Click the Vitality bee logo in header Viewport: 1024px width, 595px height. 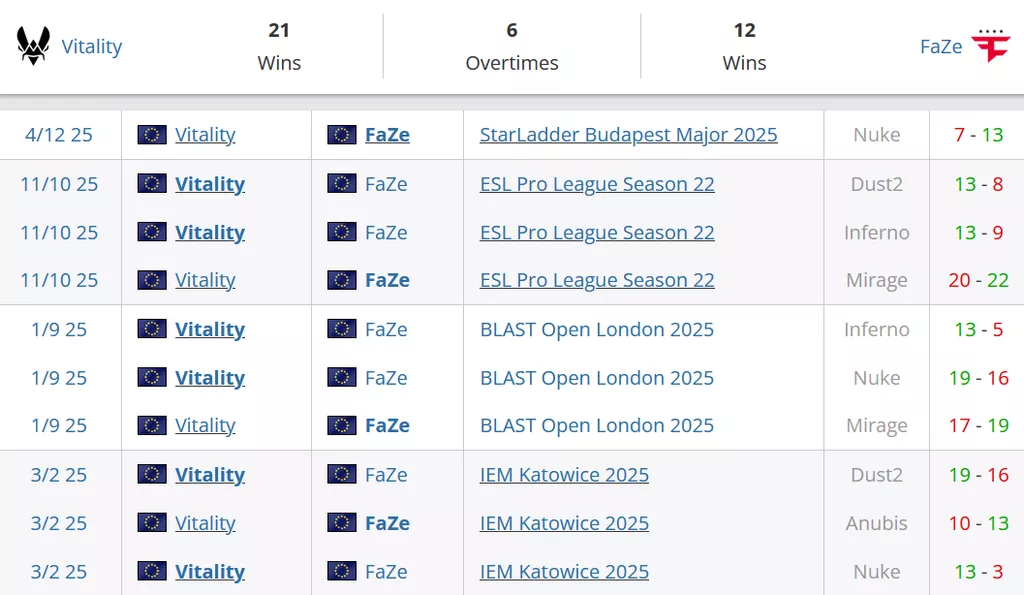click(34, 46)
